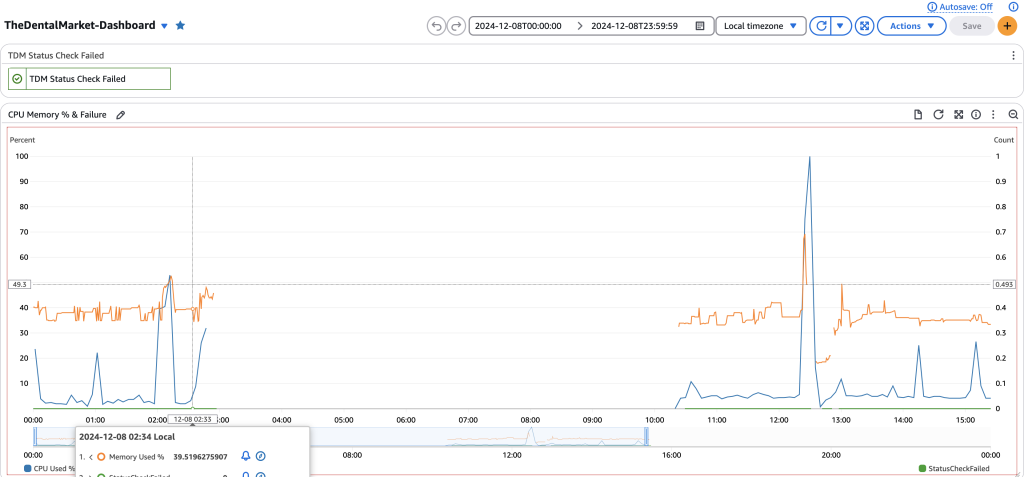Open the Actions menu
This screenshot has width=1024, height=477.
(x=911, y=26)
